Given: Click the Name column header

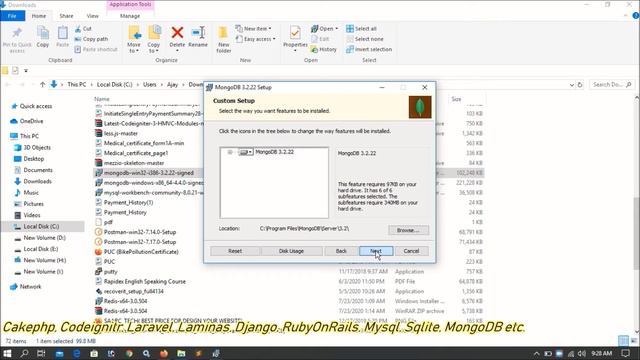Looking at the screenshot, I should click(102, 99).
